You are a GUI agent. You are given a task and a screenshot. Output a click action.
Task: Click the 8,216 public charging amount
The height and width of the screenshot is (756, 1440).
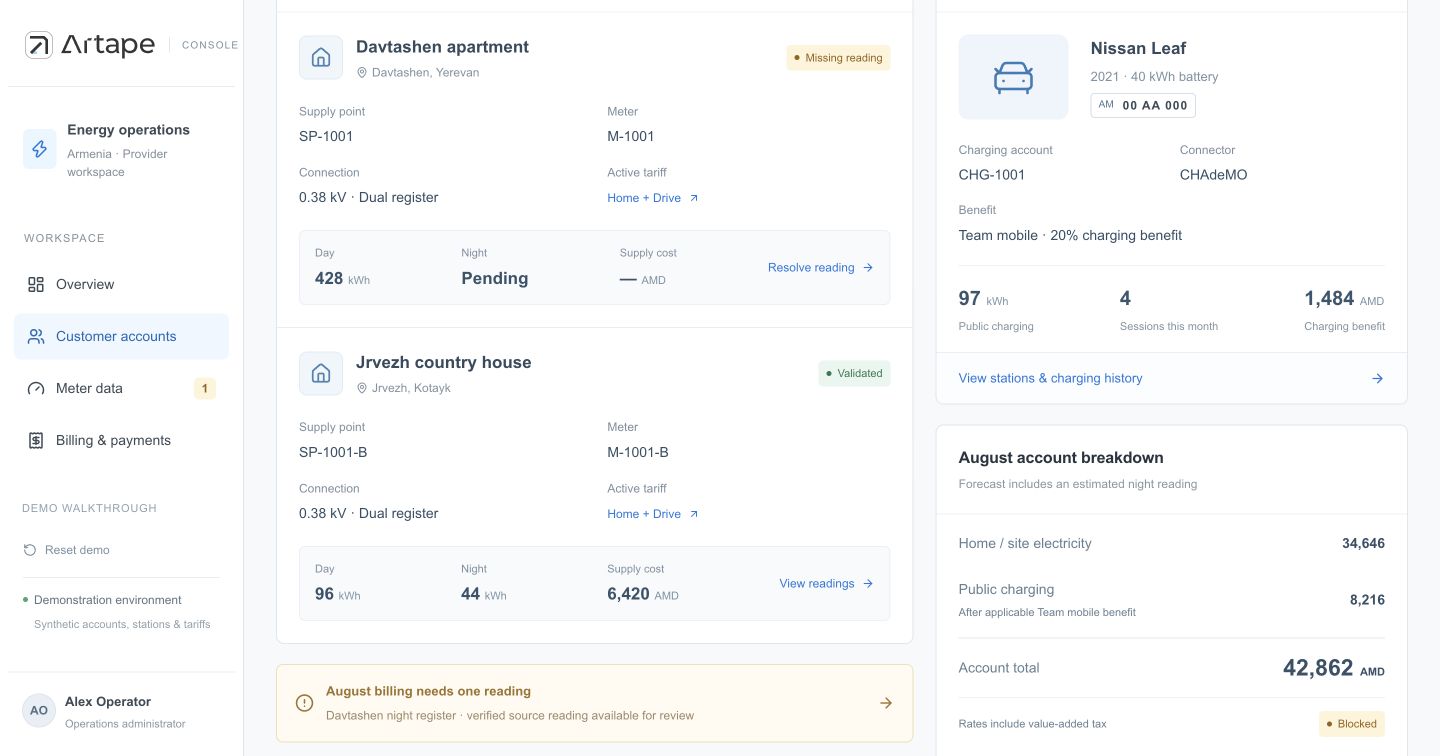point(1367,600)
